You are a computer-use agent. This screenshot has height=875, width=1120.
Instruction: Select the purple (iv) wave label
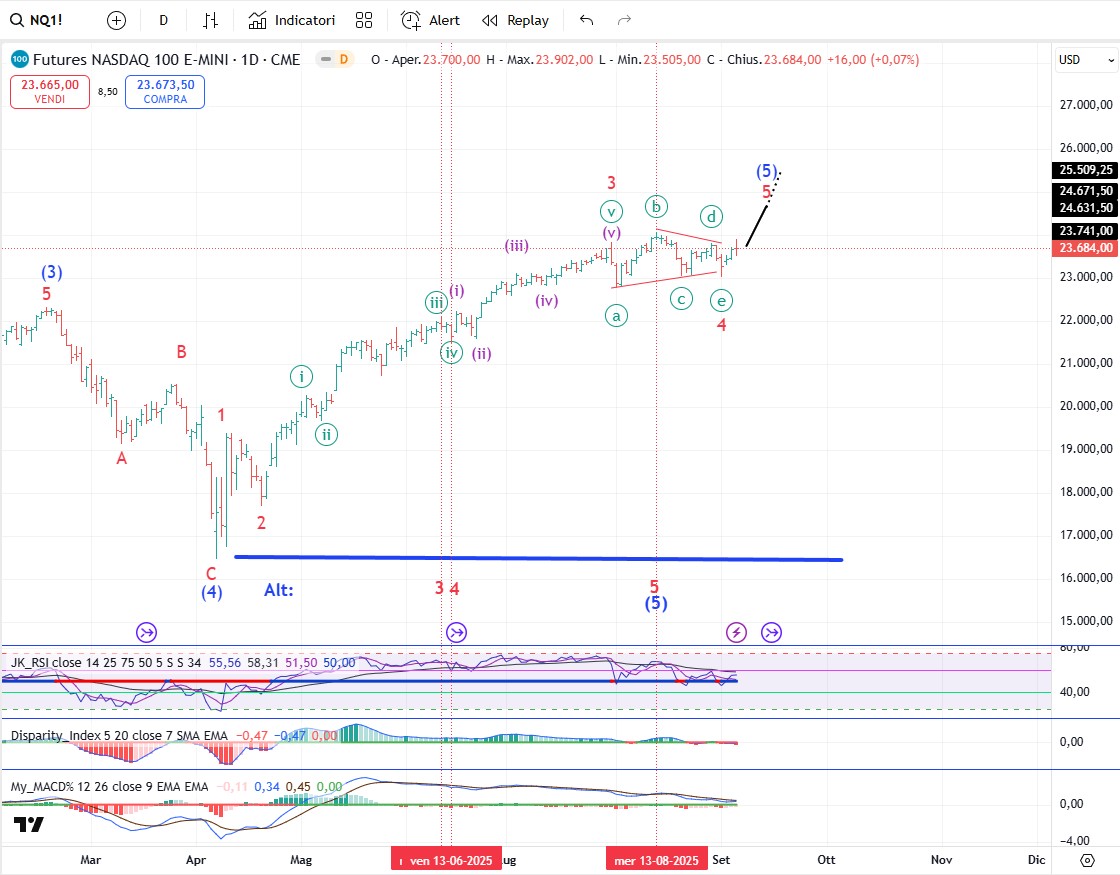[546, 301]
